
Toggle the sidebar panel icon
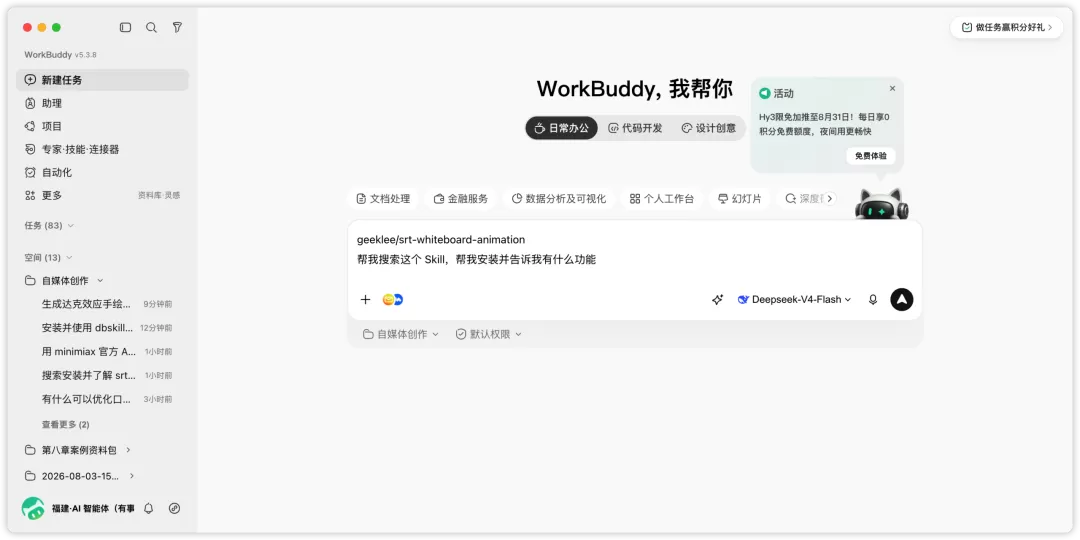(125, 28)
